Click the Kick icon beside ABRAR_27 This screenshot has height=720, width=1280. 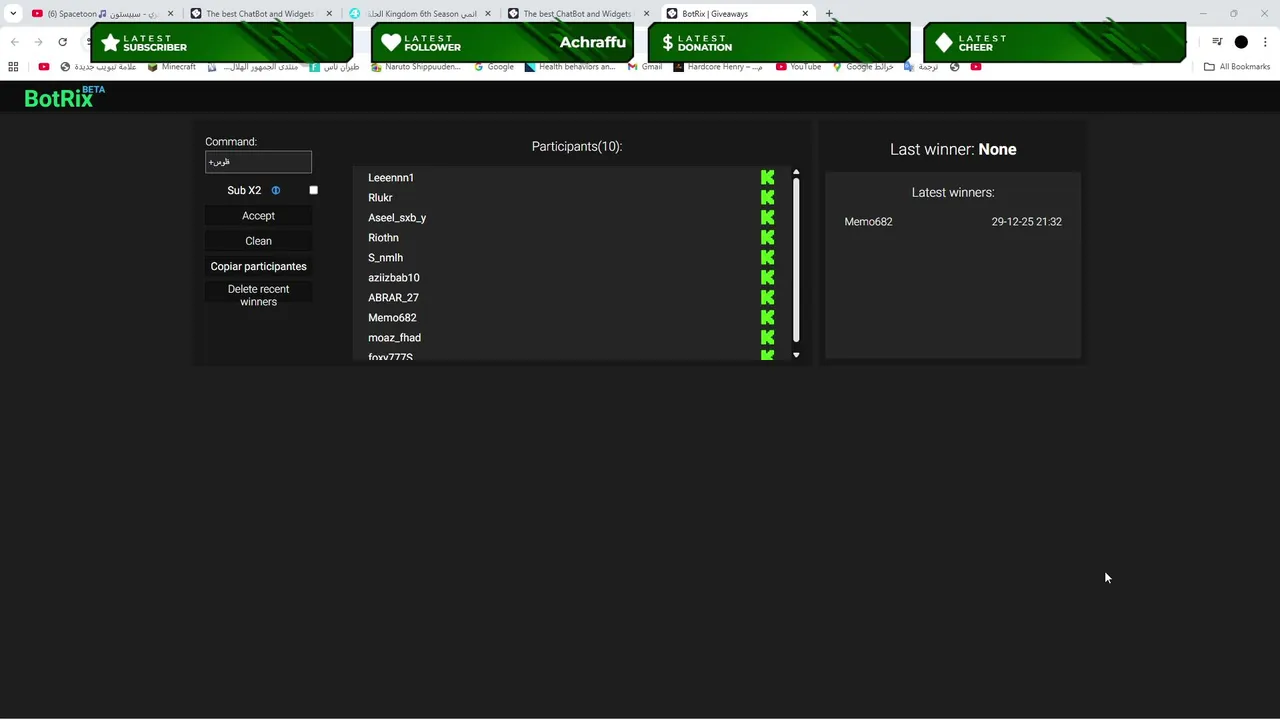coord(767,298)
